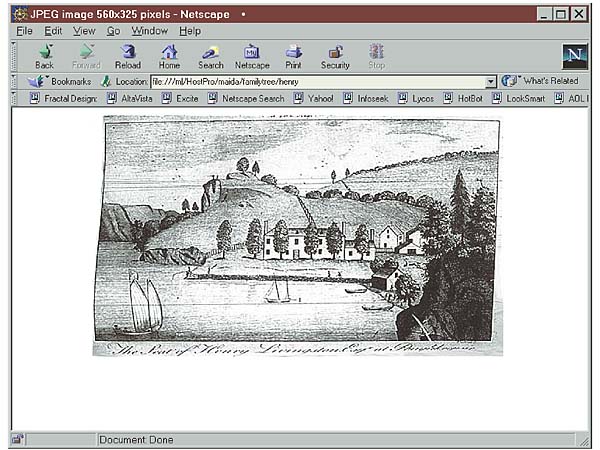Open the LookSmart bookmark

click(x=518, y=98)
